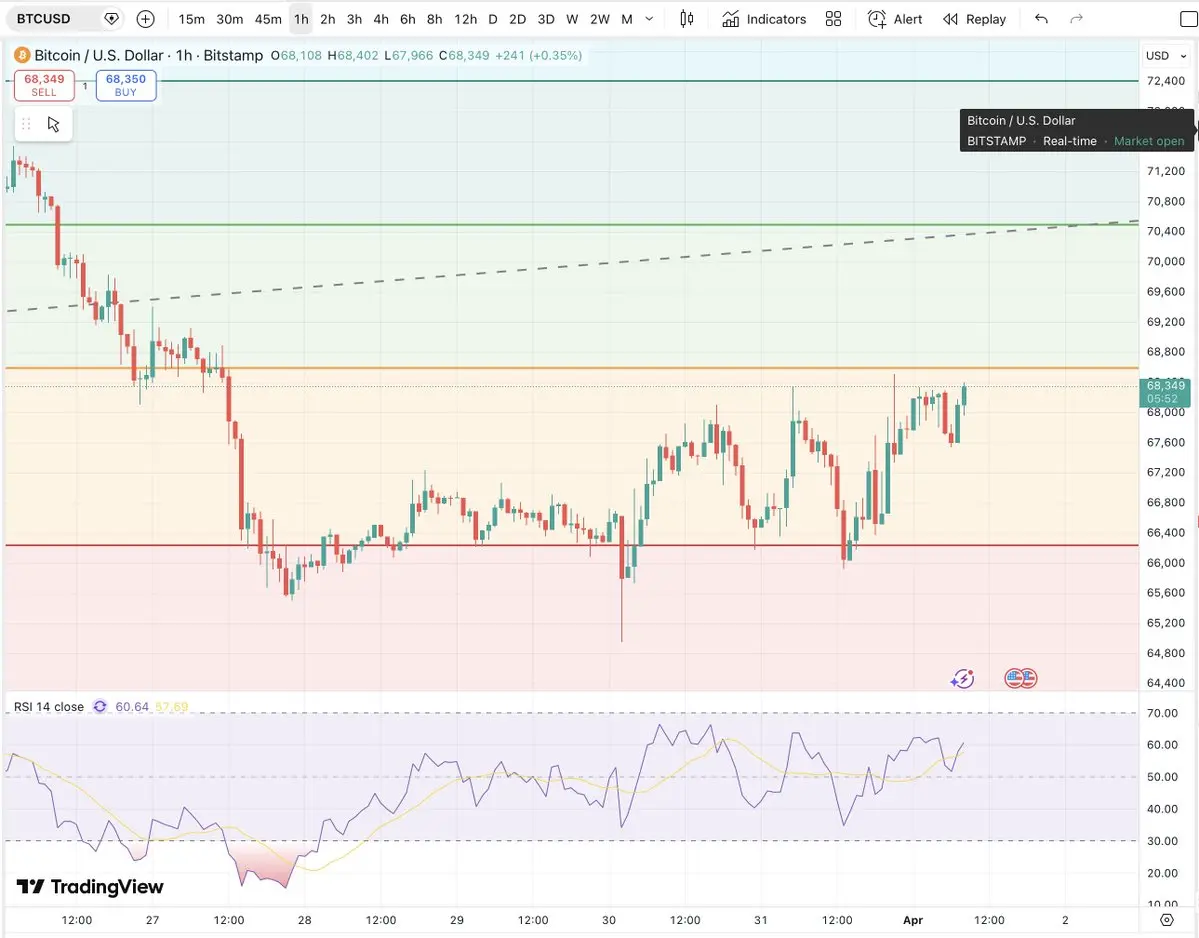Set chart to 2D interval
1199x938 pixels.
518,19
